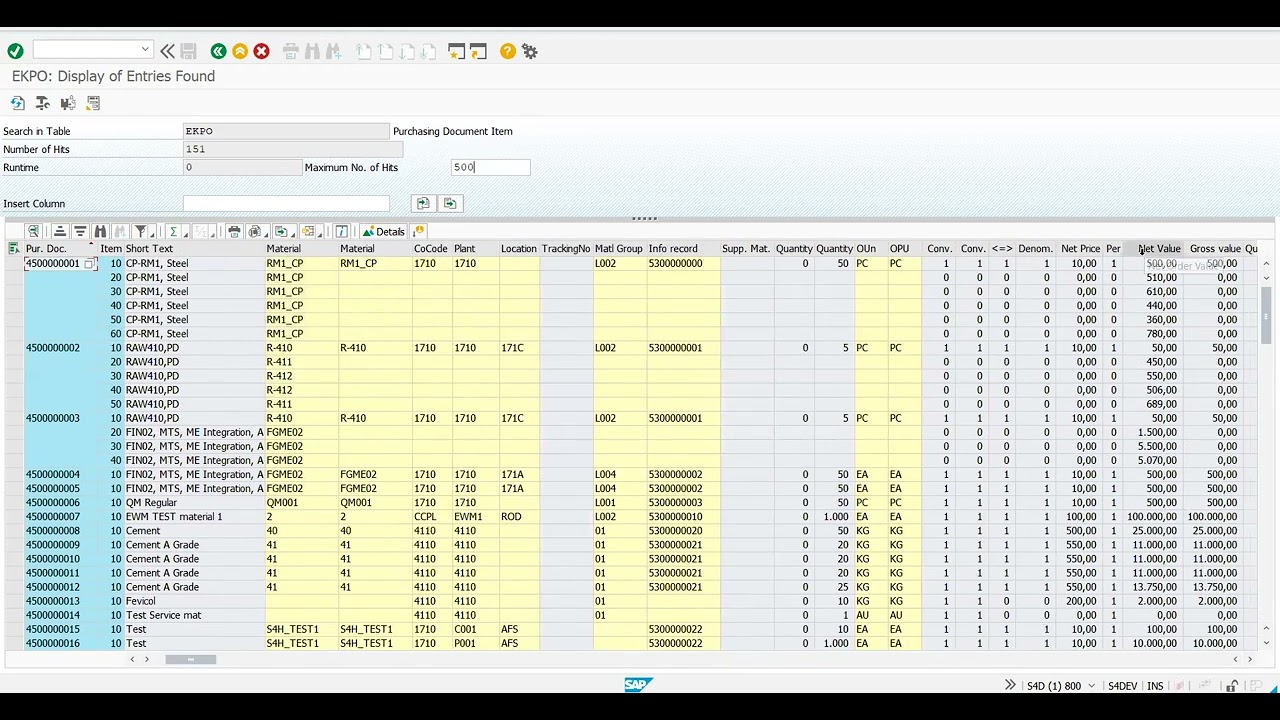Click the Set Filter funnel icon
The height and width of the screenshot is (720, 1280).
click(141, 231)
